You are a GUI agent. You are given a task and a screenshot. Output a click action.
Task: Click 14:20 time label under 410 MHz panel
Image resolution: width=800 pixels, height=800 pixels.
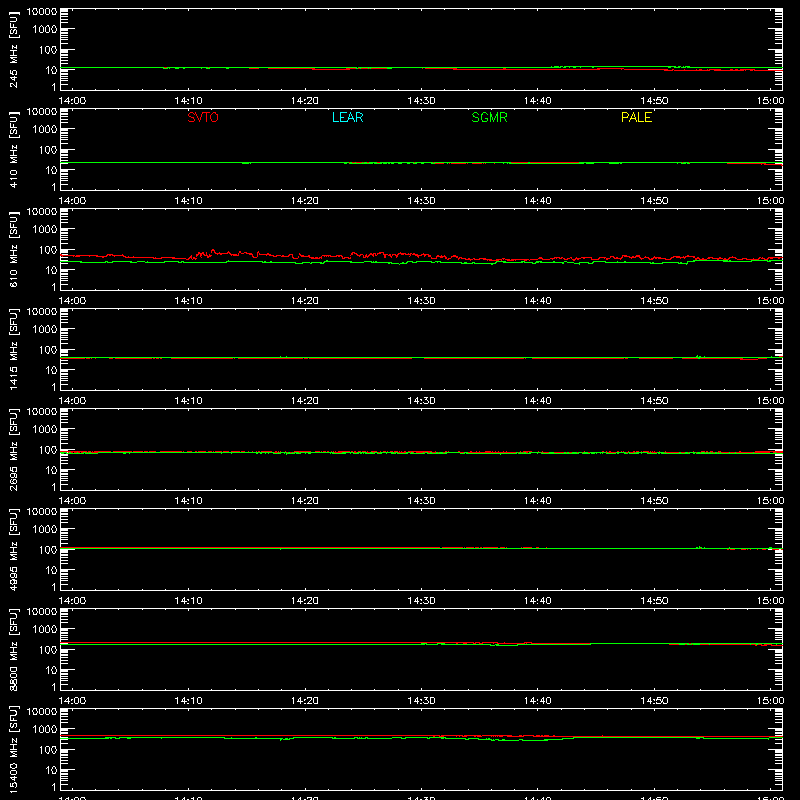coord(305,201)
